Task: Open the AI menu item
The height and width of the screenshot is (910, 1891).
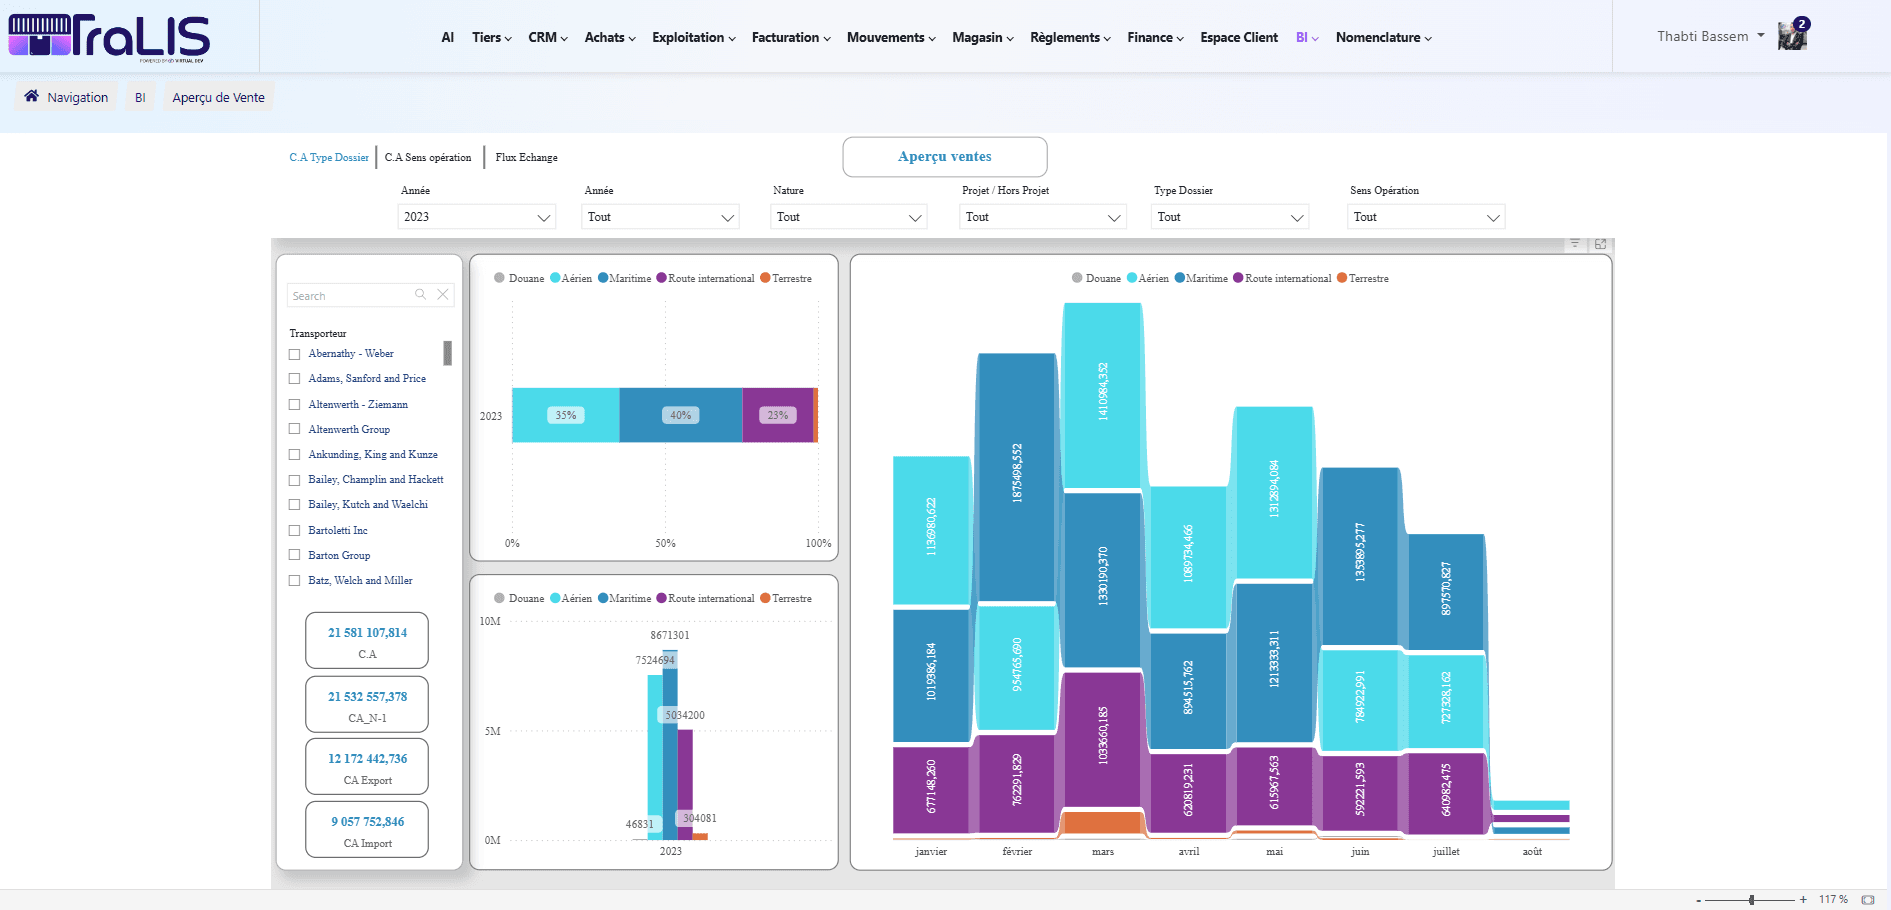Action: point(448,38)
